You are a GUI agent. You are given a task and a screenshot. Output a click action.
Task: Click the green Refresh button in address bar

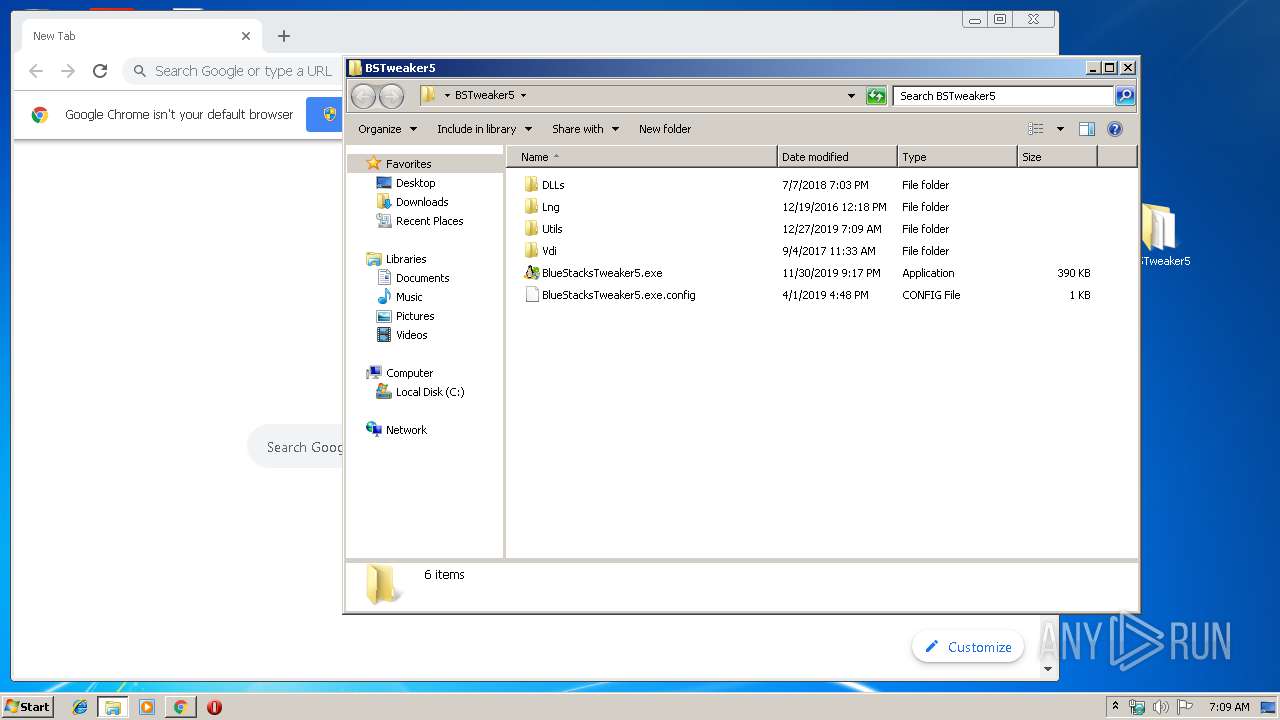[x=876, y=96]
